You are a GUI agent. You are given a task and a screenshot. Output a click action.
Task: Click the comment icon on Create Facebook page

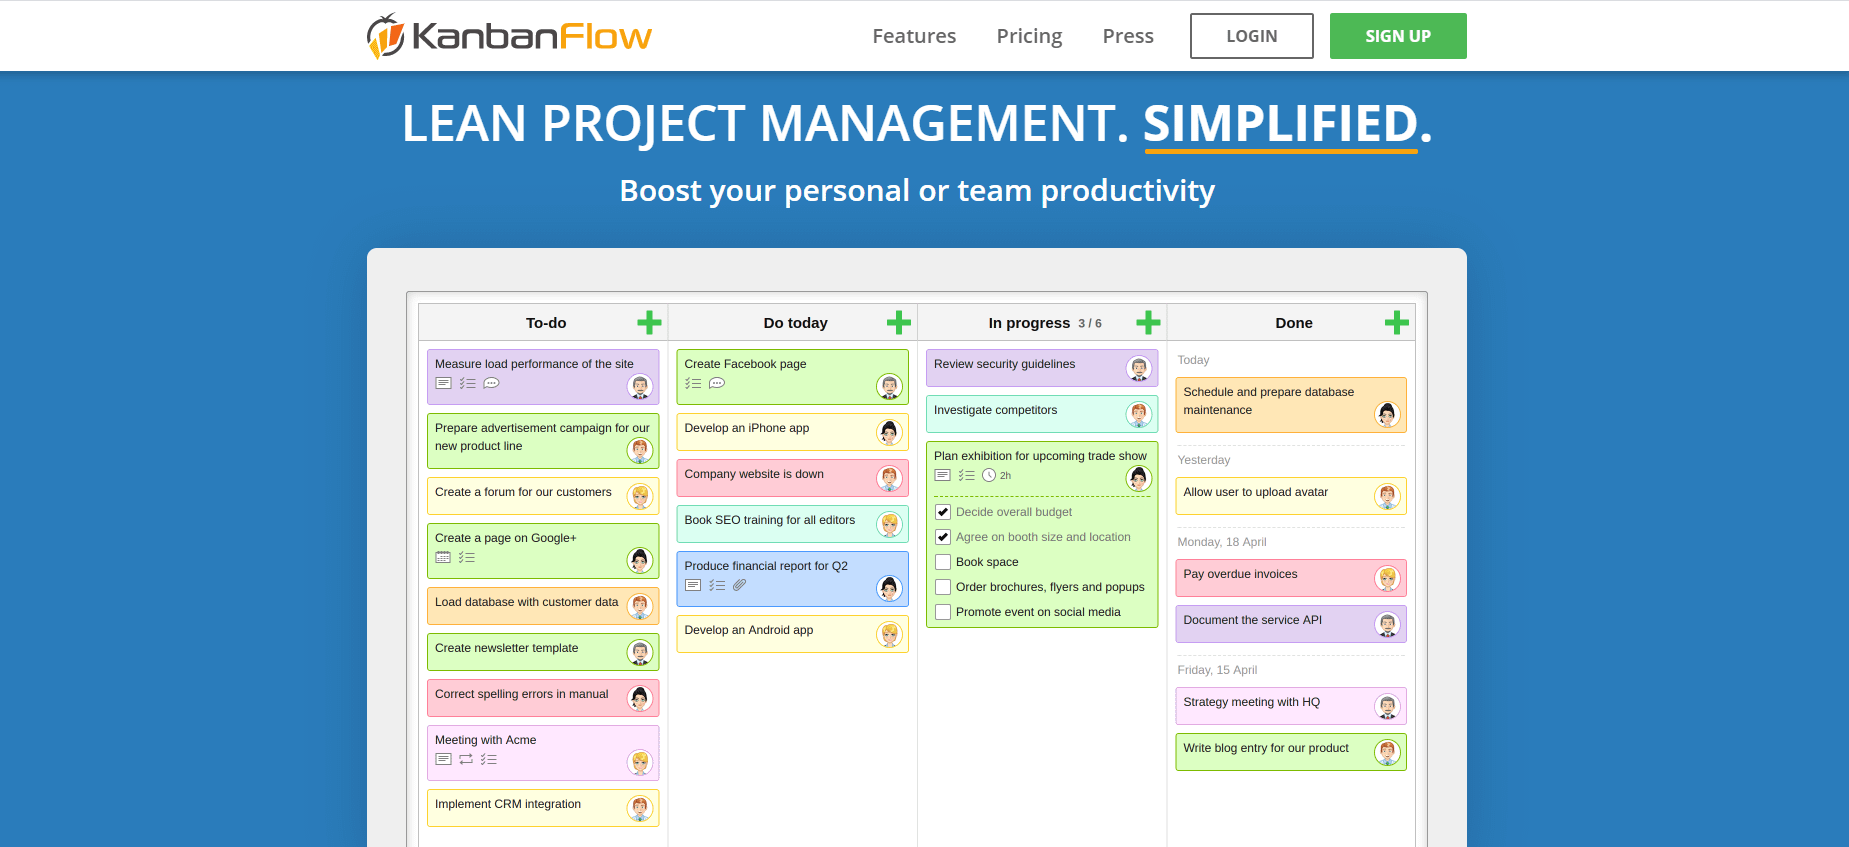[x=717, y=383]
